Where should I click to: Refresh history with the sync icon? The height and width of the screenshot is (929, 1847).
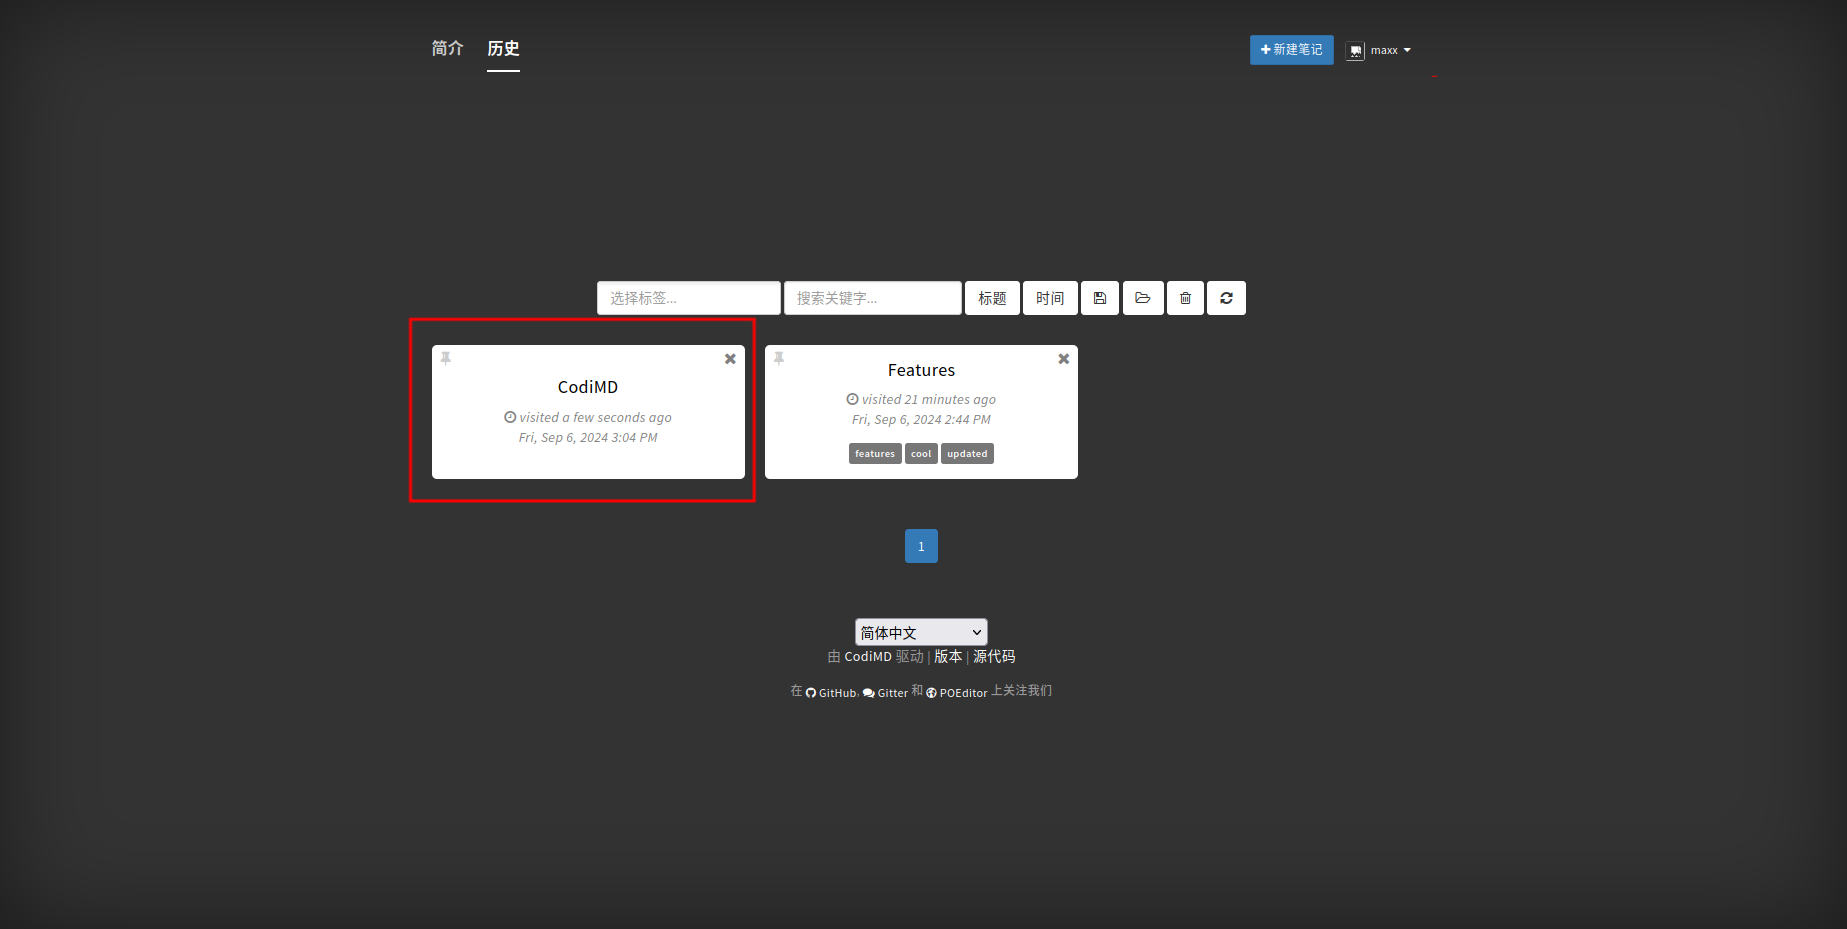1226,298
